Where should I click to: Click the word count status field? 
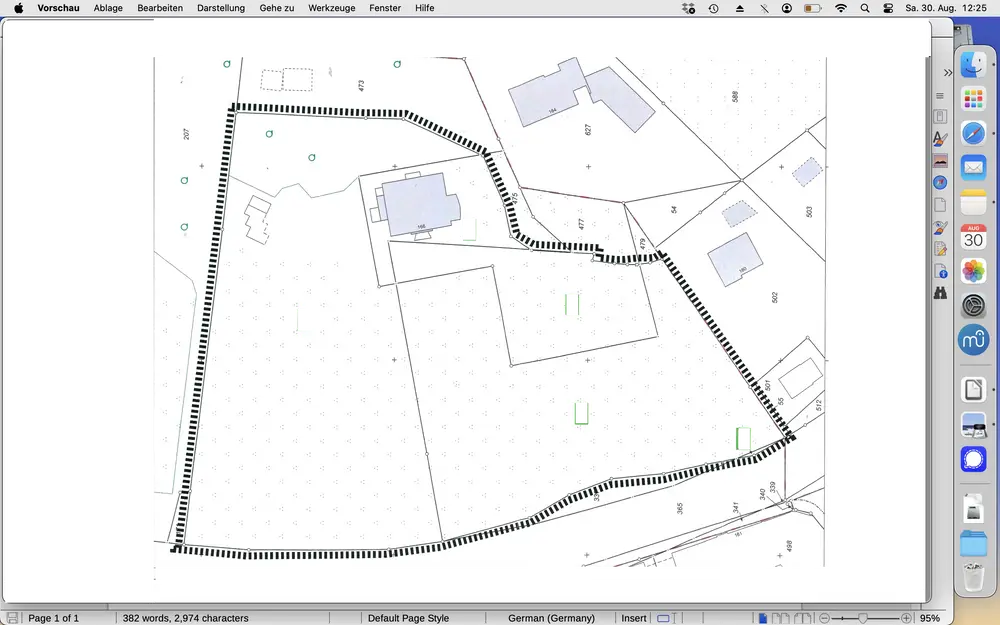click(185, 618)
